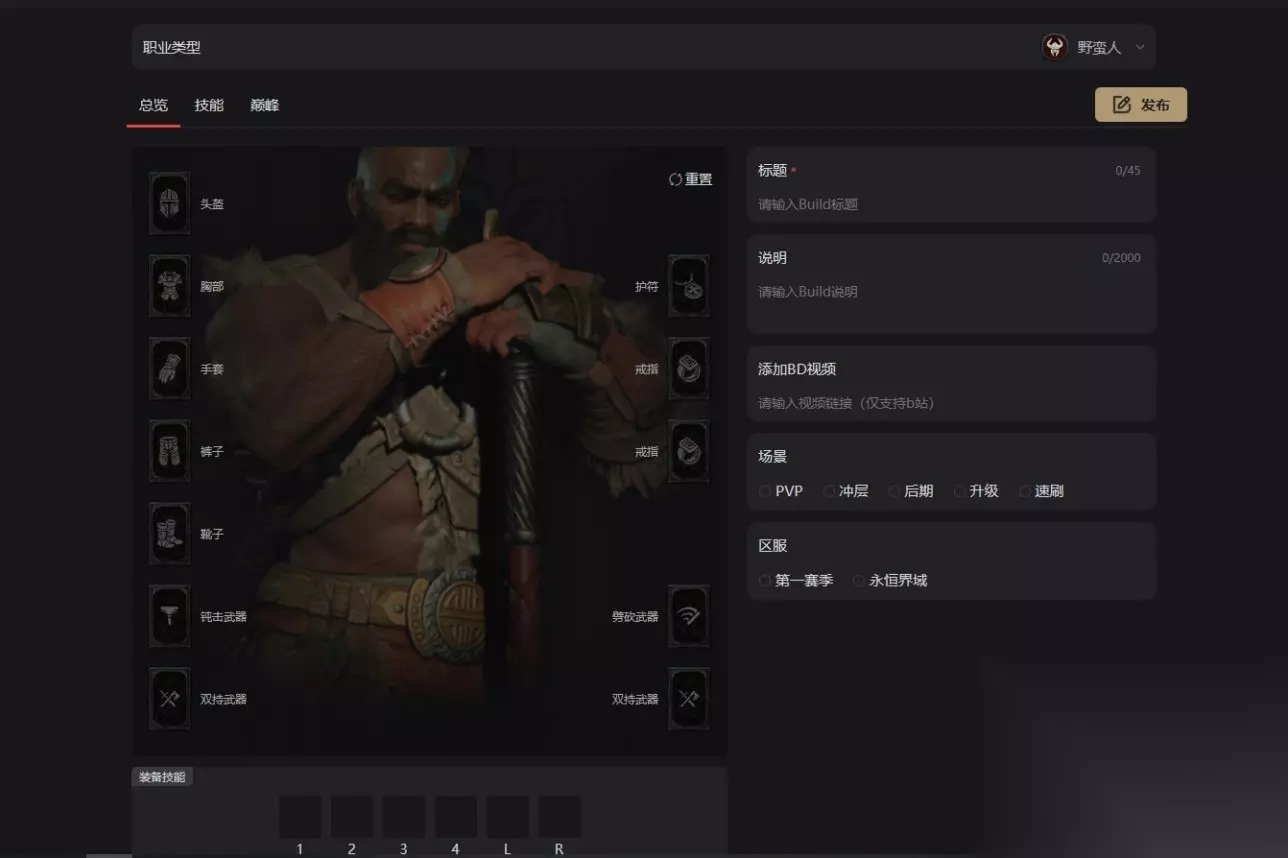Select the PVP scene radio button

[x=765, y=491]
